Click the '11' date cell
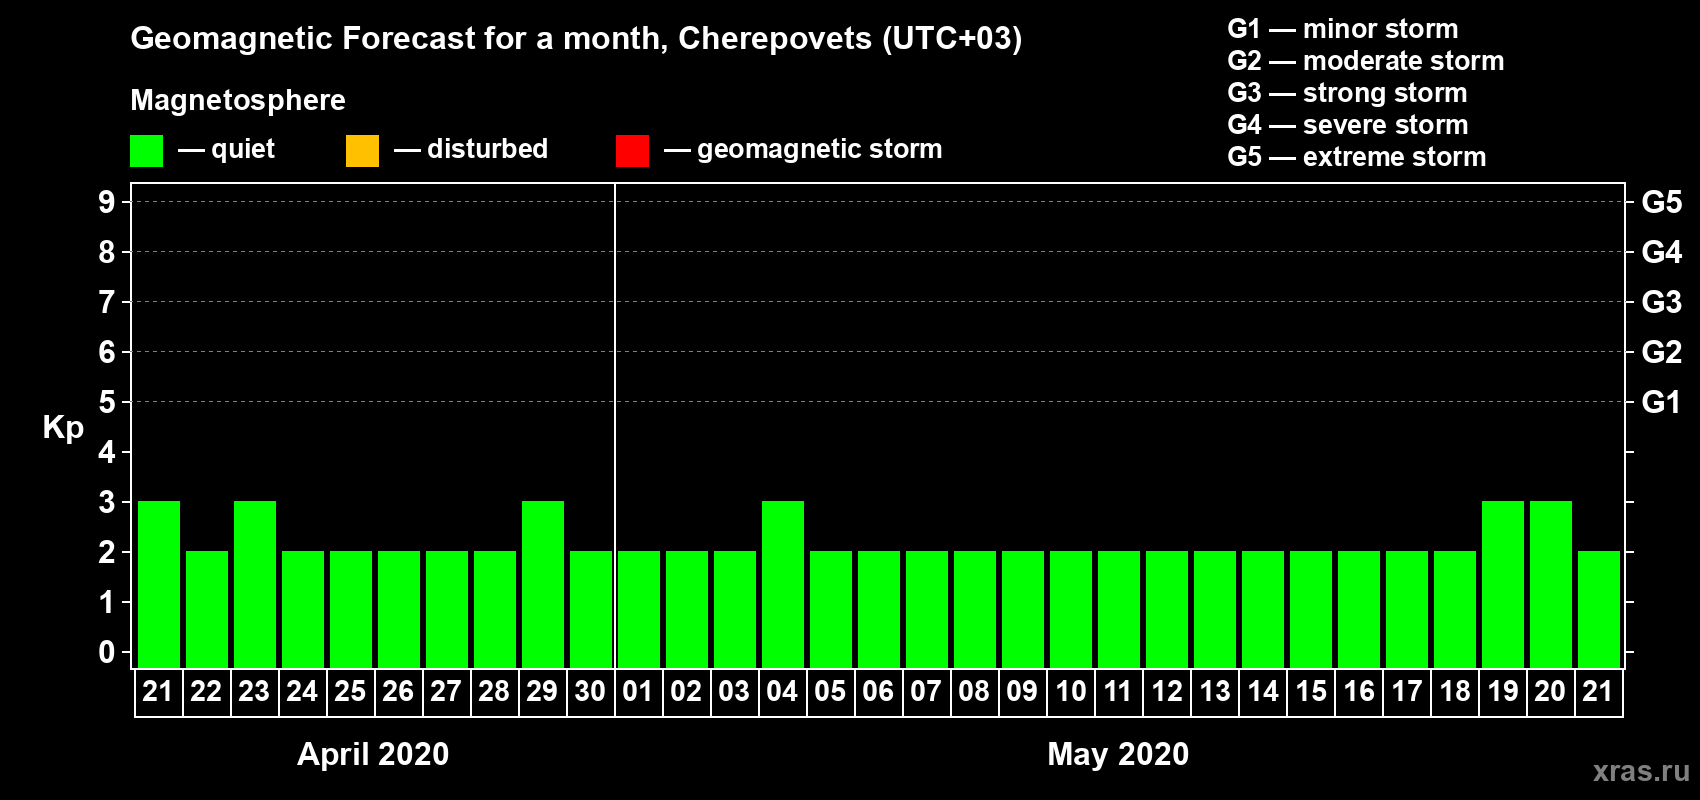Screen dimensions: 1700x800 pos(1119,692)
